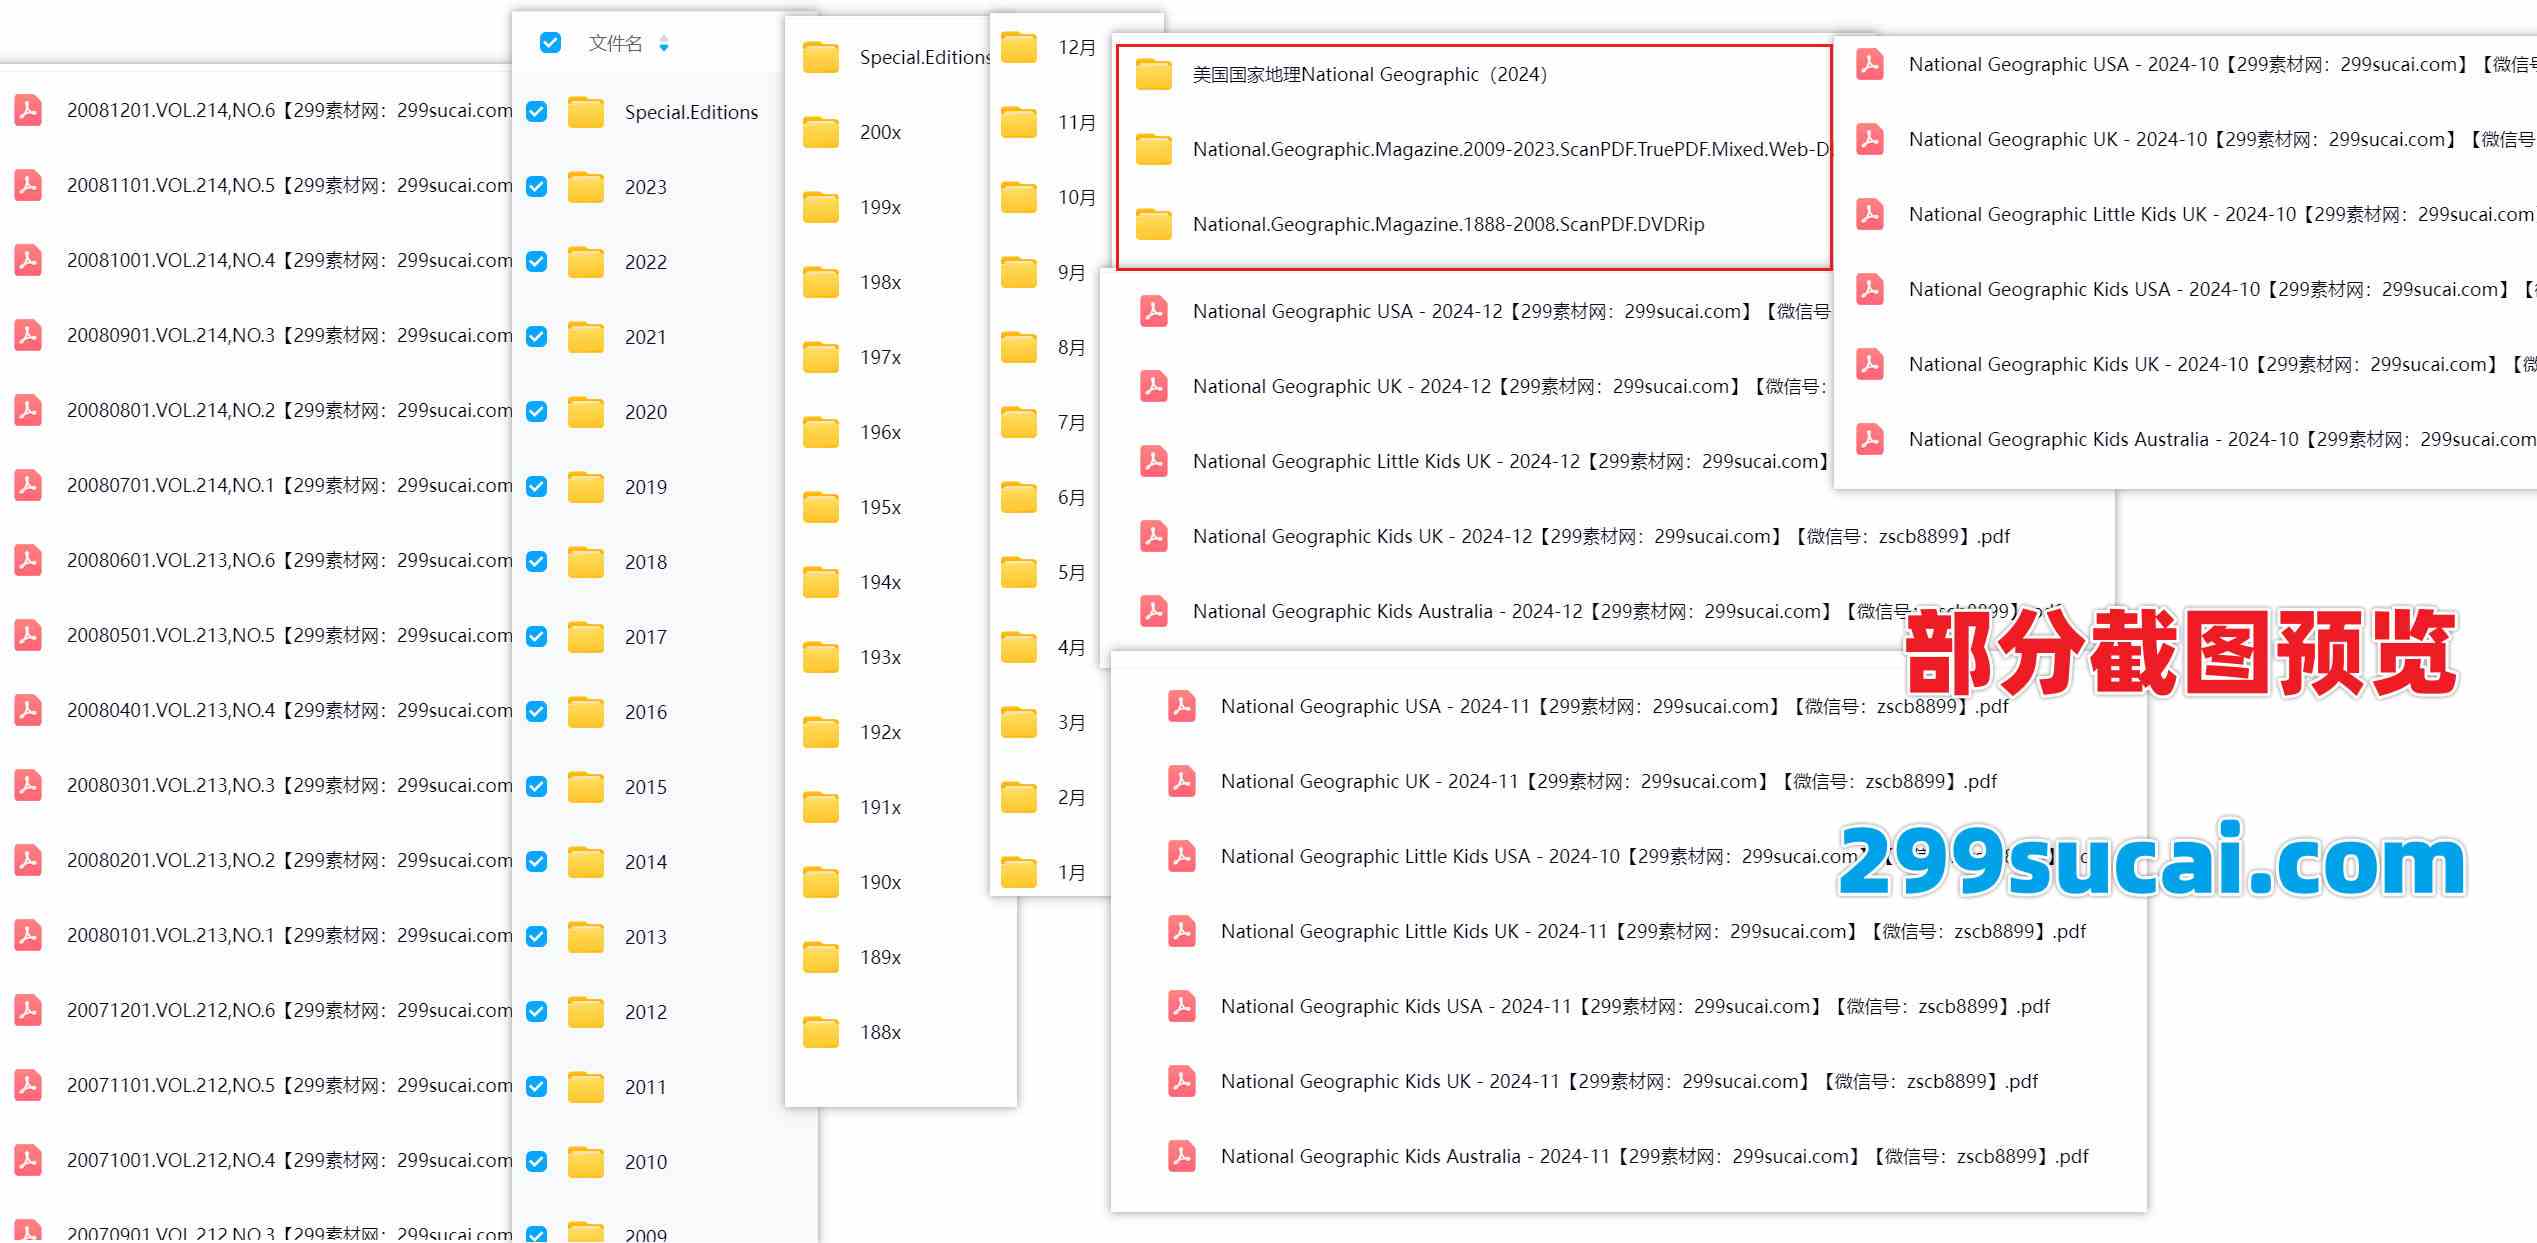Click PDF icon of 20080601.VOL.213,NO.6
Screen dimensions: 2537x1243
(28, 559)
